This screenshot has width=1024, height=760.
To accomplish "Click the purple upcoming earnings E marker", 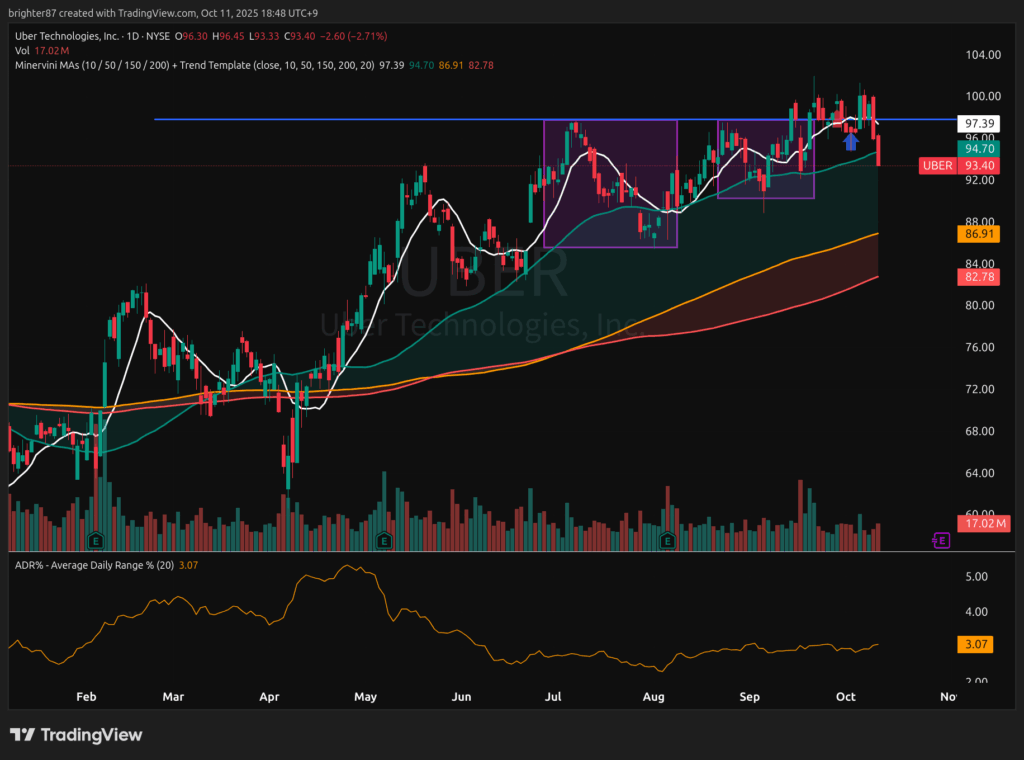I will coord(940,540).
